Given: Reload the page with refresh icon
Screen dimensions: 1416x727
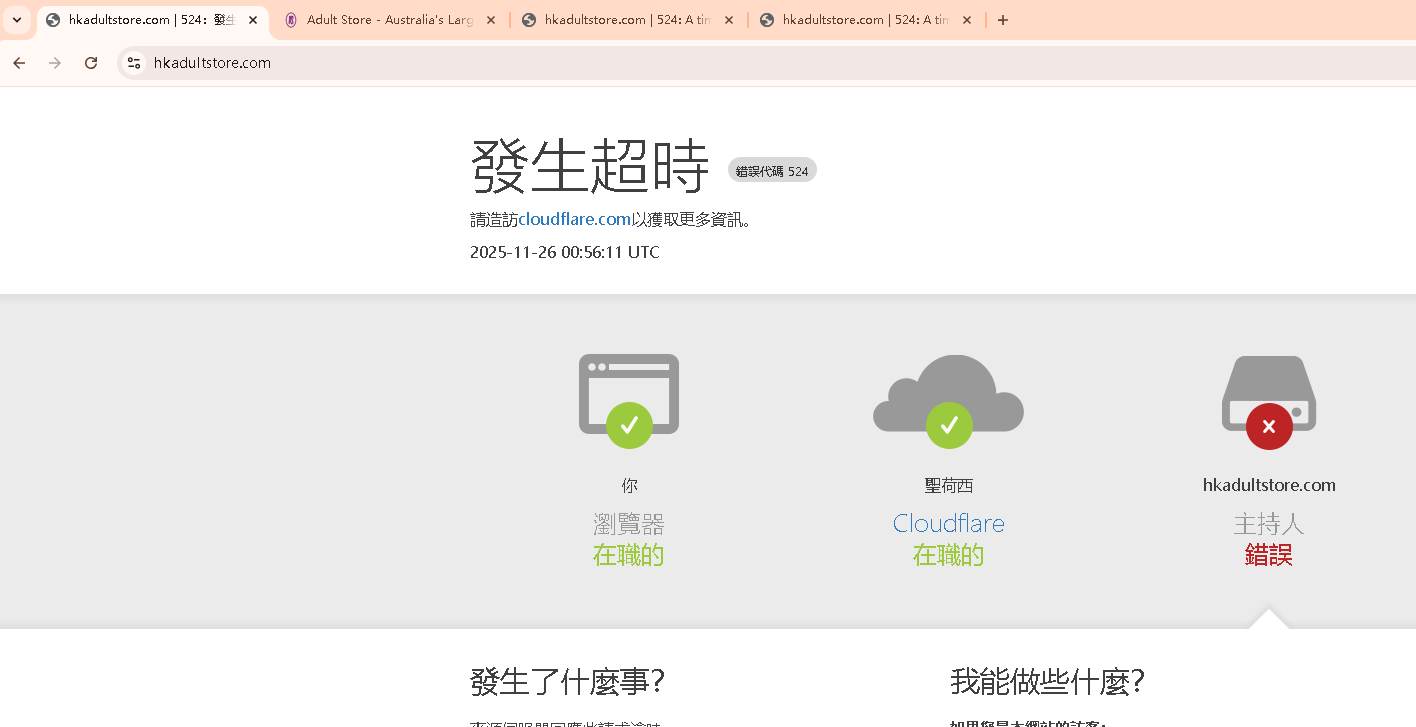Looking at the screenshot, I should (x=91, y=63).
